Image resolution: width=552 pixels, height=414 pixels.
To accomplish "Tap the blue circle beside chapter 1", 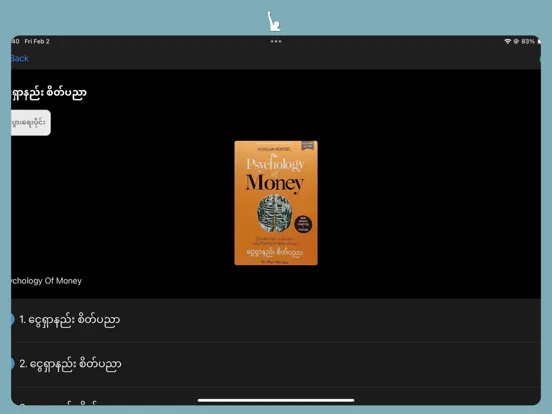I will point(12,319).
